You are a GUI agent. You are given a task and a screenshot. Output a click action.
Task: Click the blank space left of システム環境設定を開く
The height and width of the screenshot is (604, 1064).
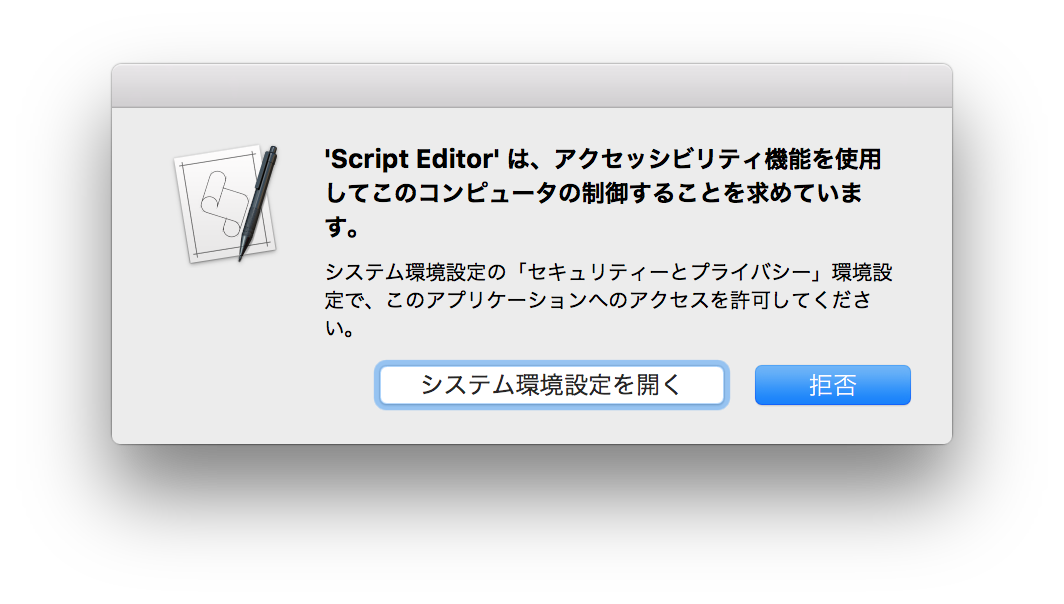coord(244,385)
